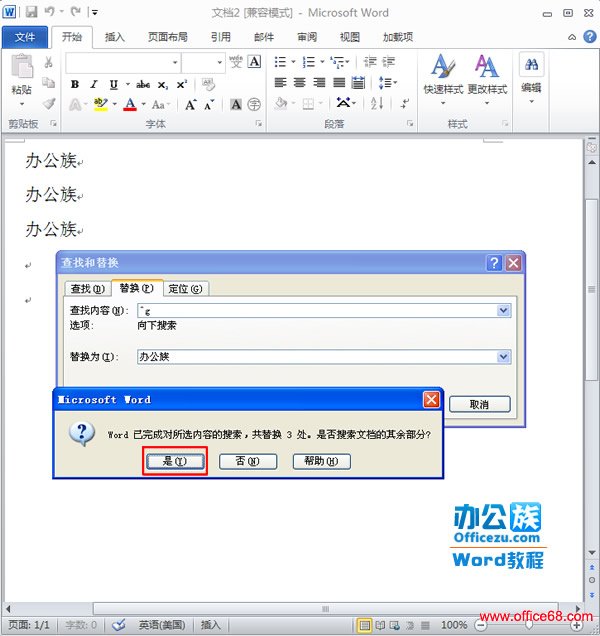
Task: Click the Shading paint bucket icon
Action: tap(281, 104)
